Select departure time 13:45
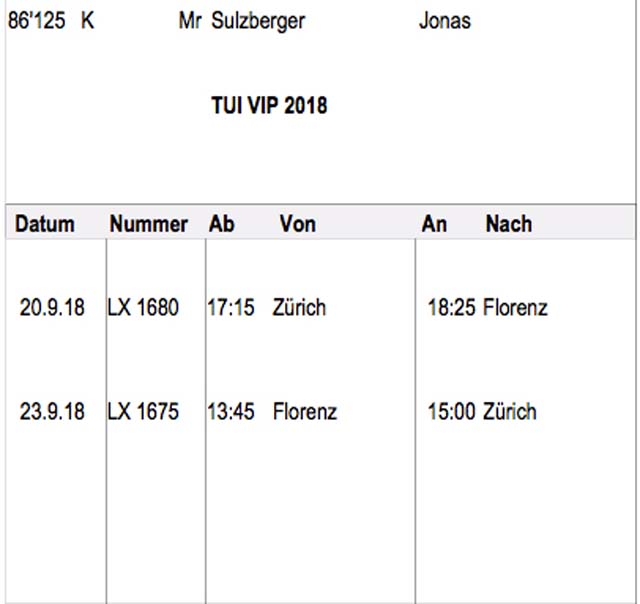Image resolution: width=640 pixels, height=604 pixels. (x=231, y=411)
